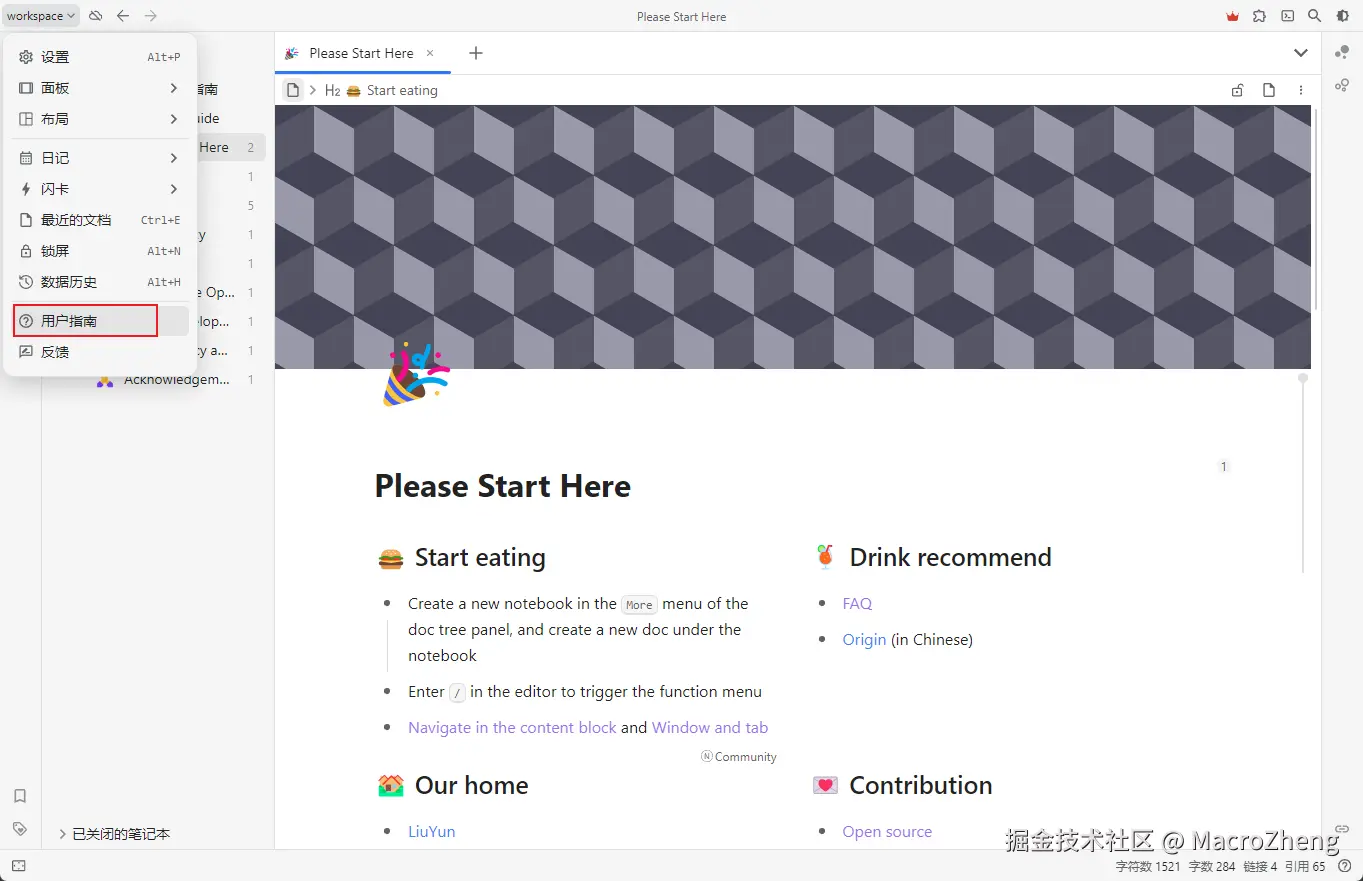Click the editor scroll position handle
This screenshot has height=881, width=1363.
[x=1302, y=378]
